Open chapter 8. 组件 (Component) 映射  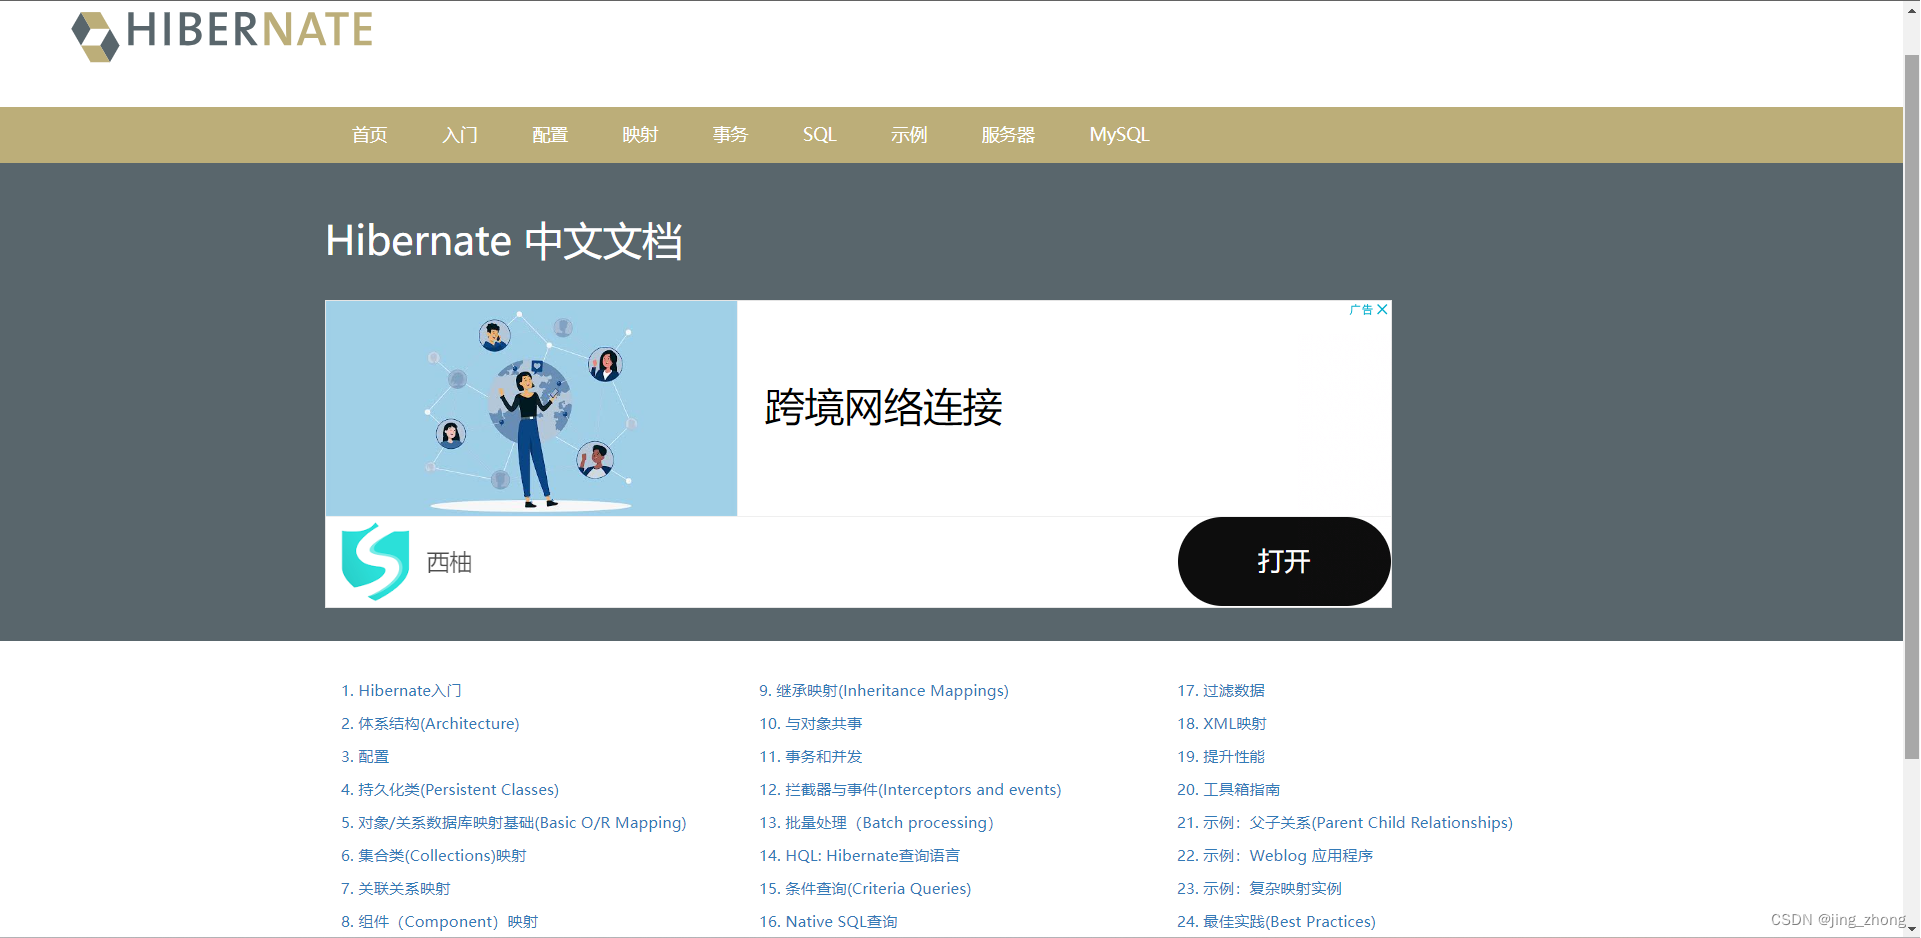[x=440, y=922]
